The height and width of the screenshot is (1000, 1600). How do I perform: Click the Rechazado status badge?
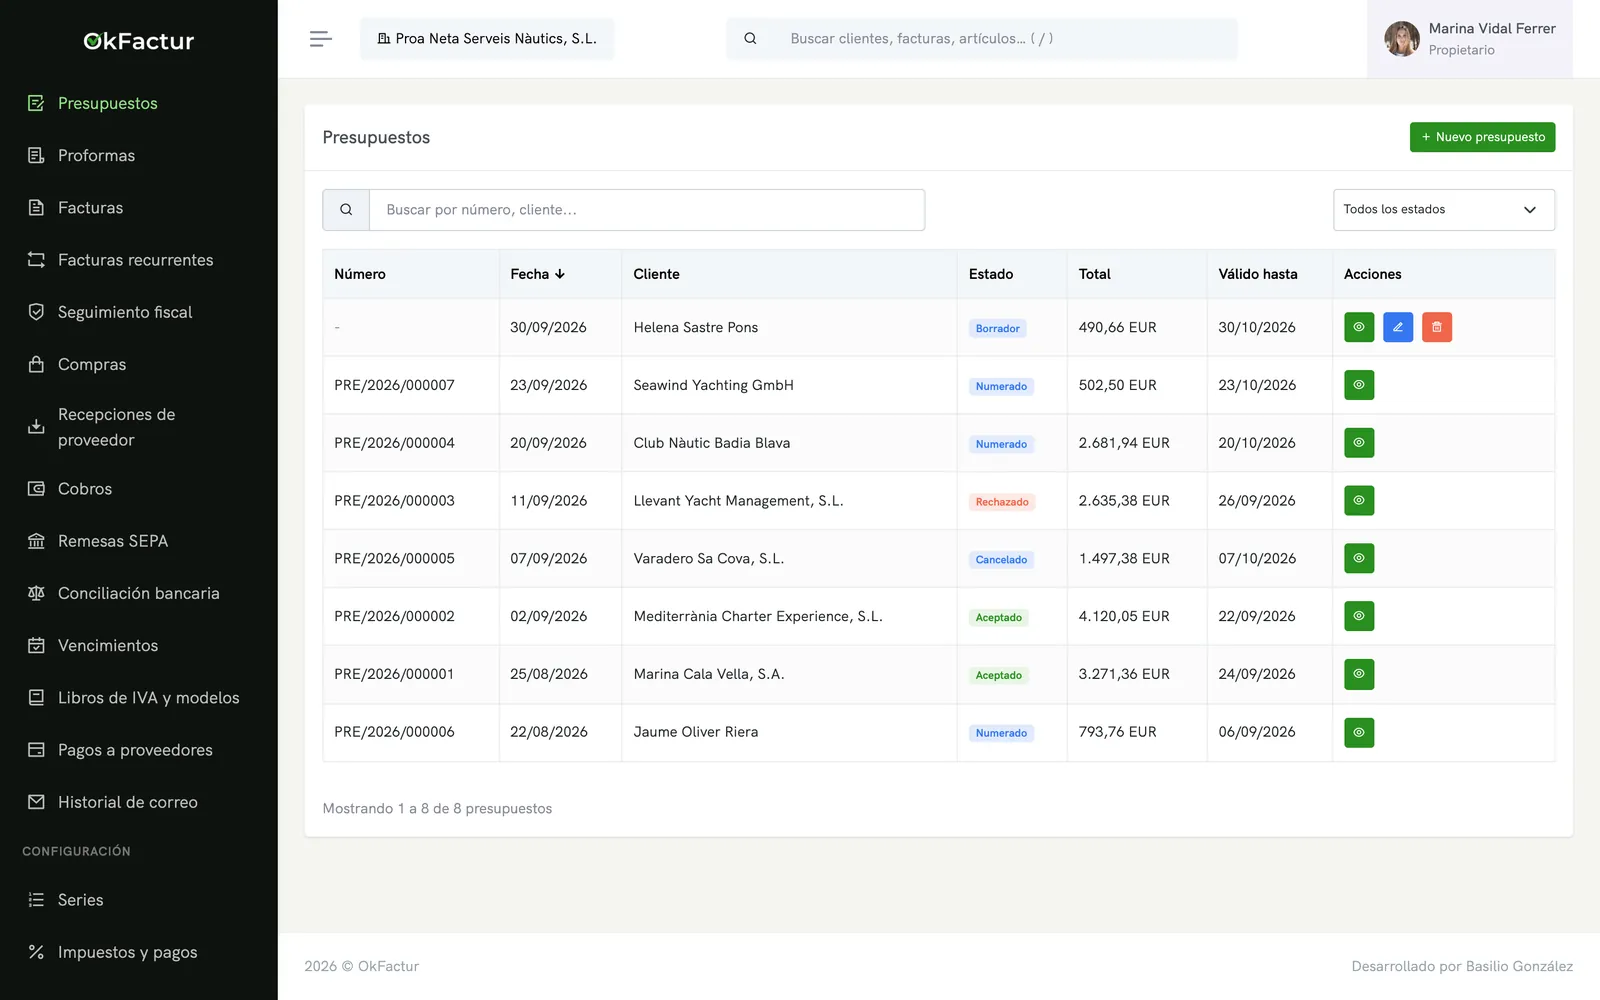[x=1002, y=502]
